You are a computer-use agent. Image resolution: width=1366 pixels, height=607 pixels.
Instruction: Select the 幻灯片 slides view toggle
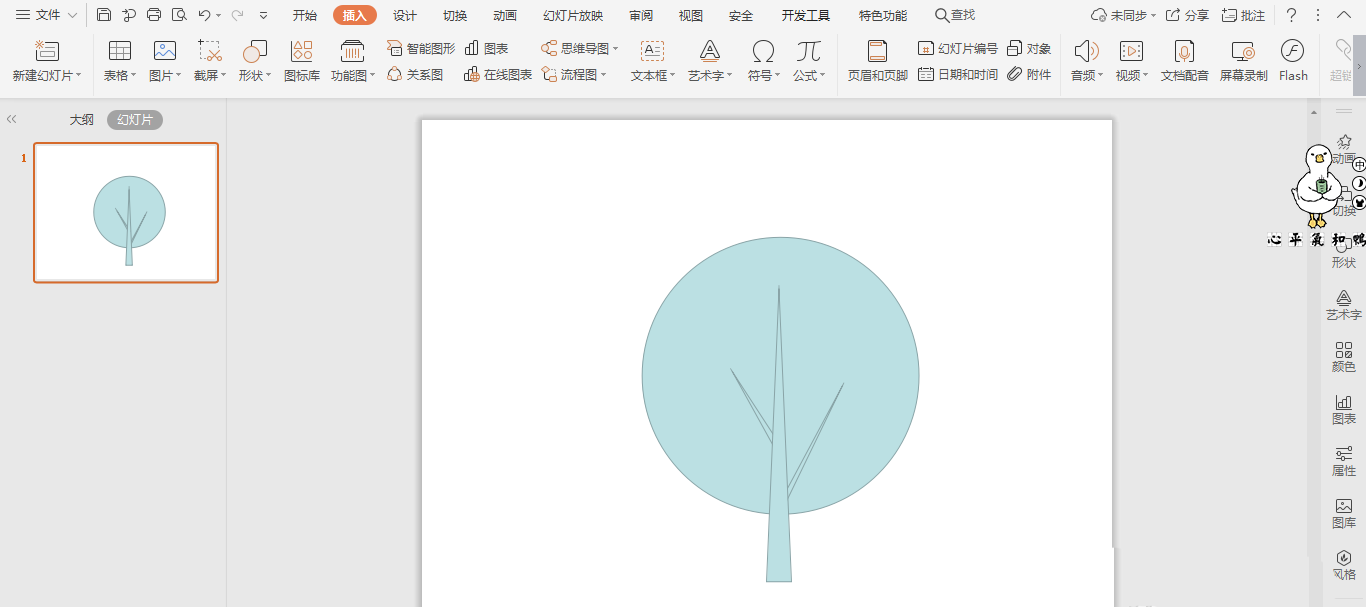pos(135,120)
